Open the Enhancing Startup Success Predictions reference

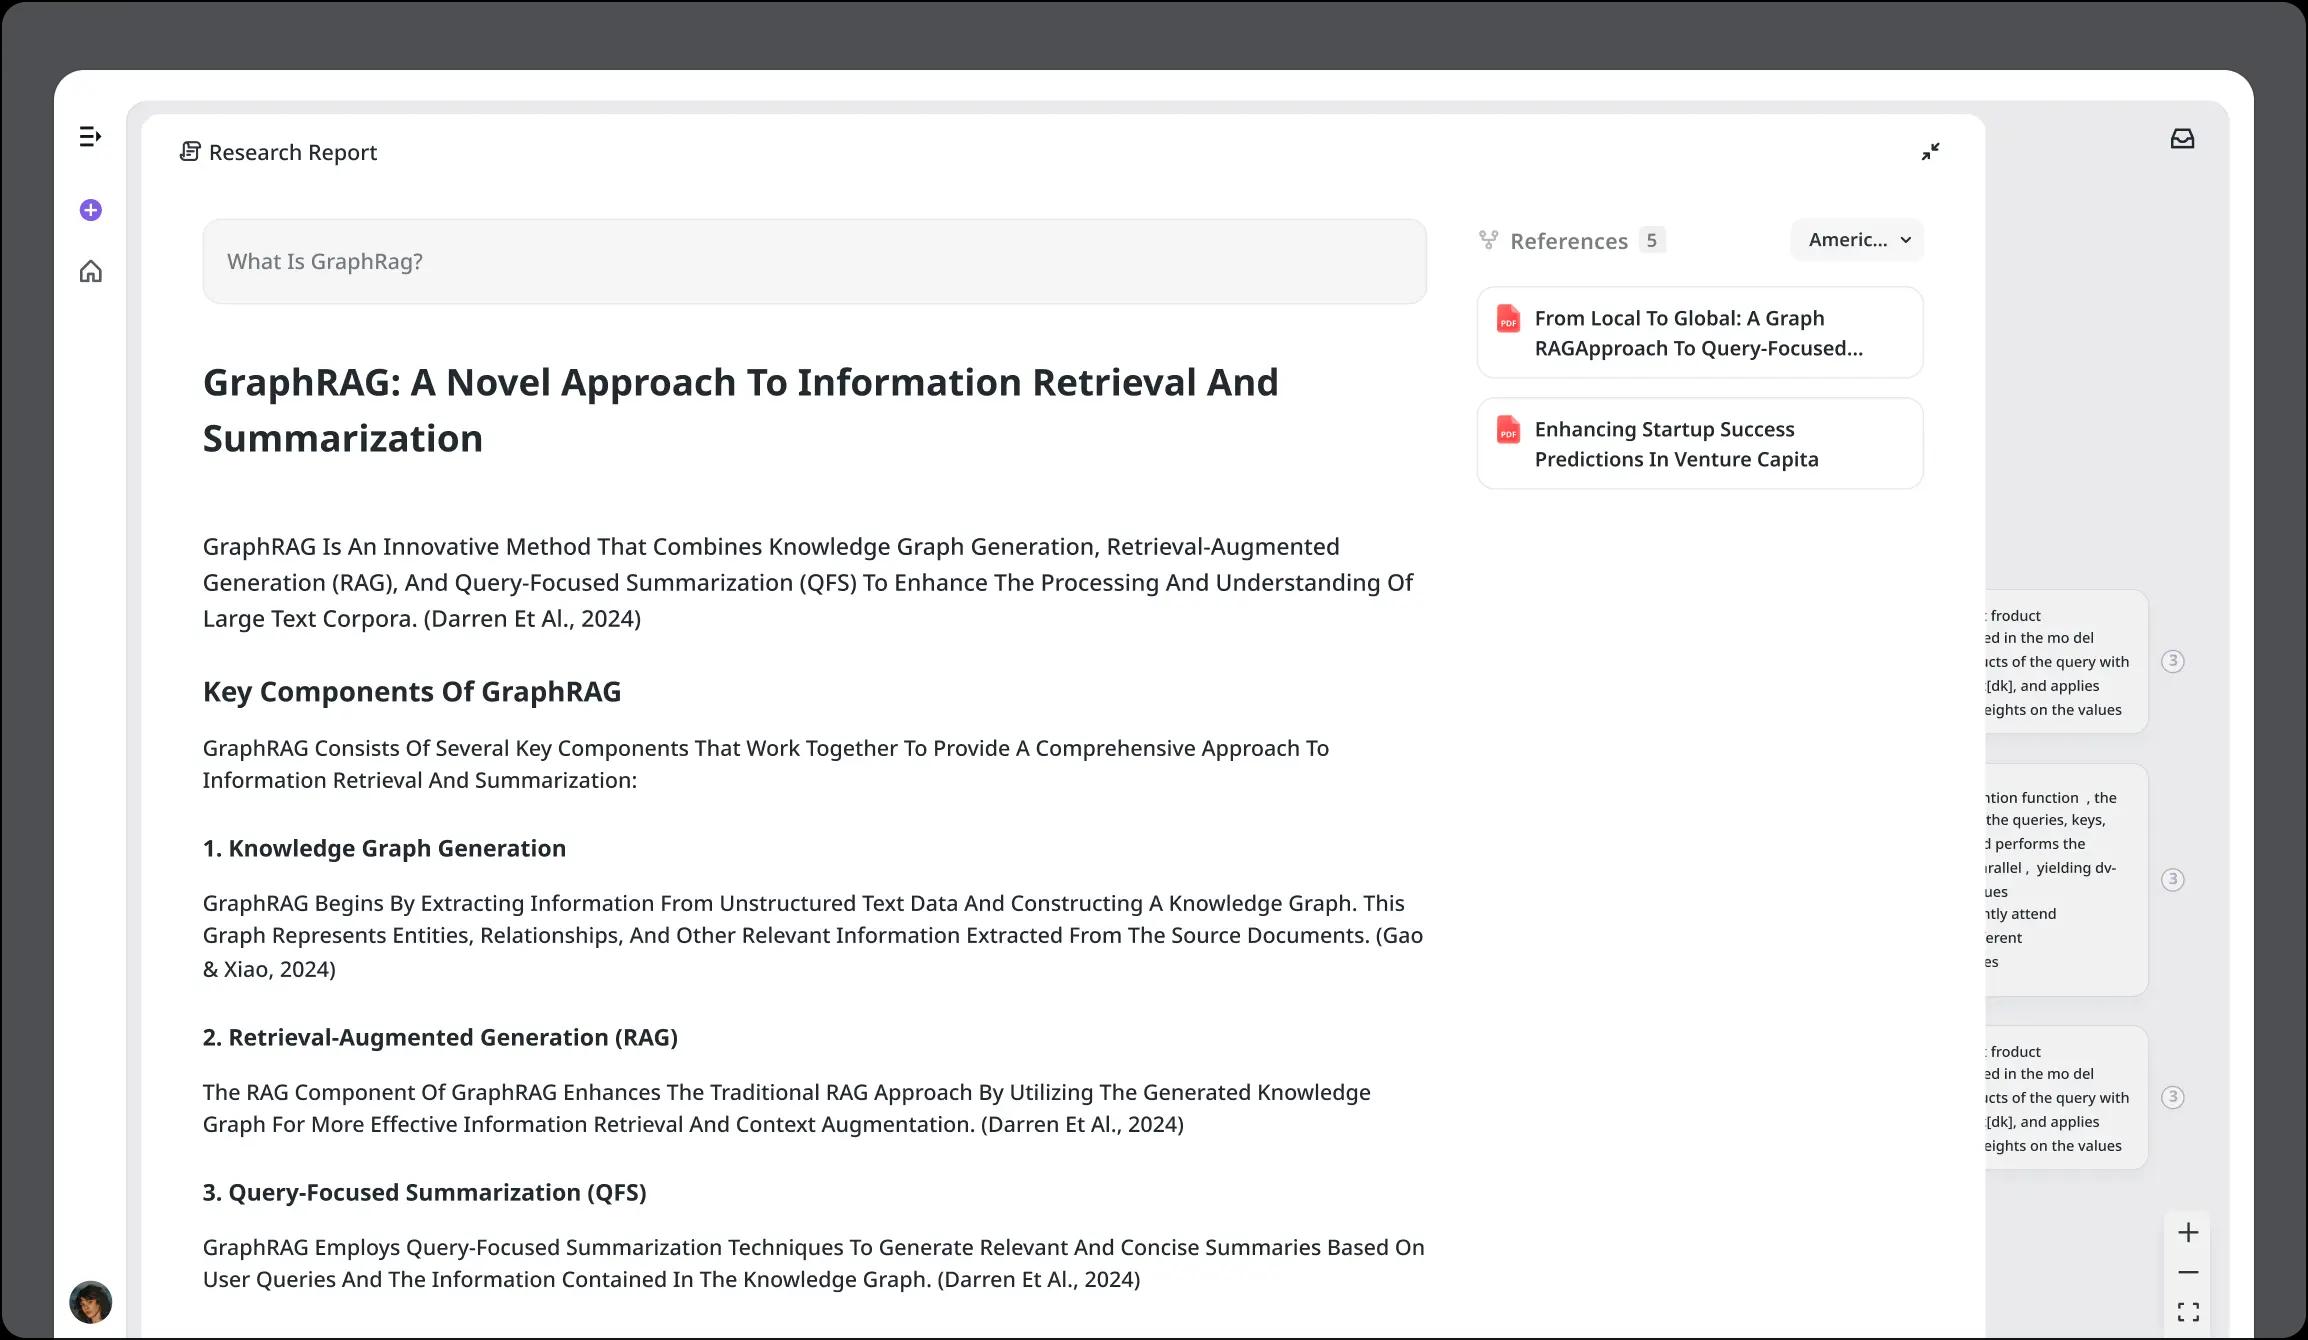[x=1700, y=444]
